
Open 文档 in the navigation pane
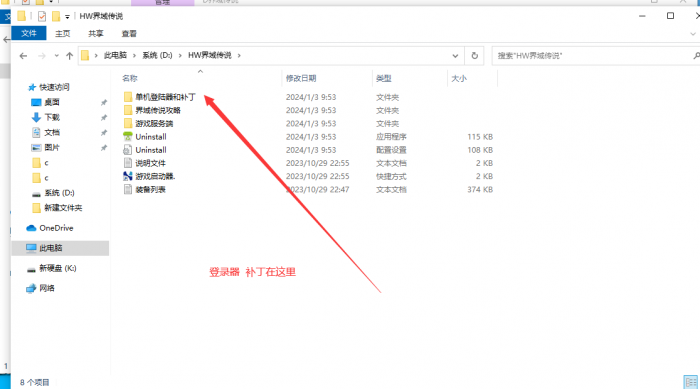coord(52,132)
